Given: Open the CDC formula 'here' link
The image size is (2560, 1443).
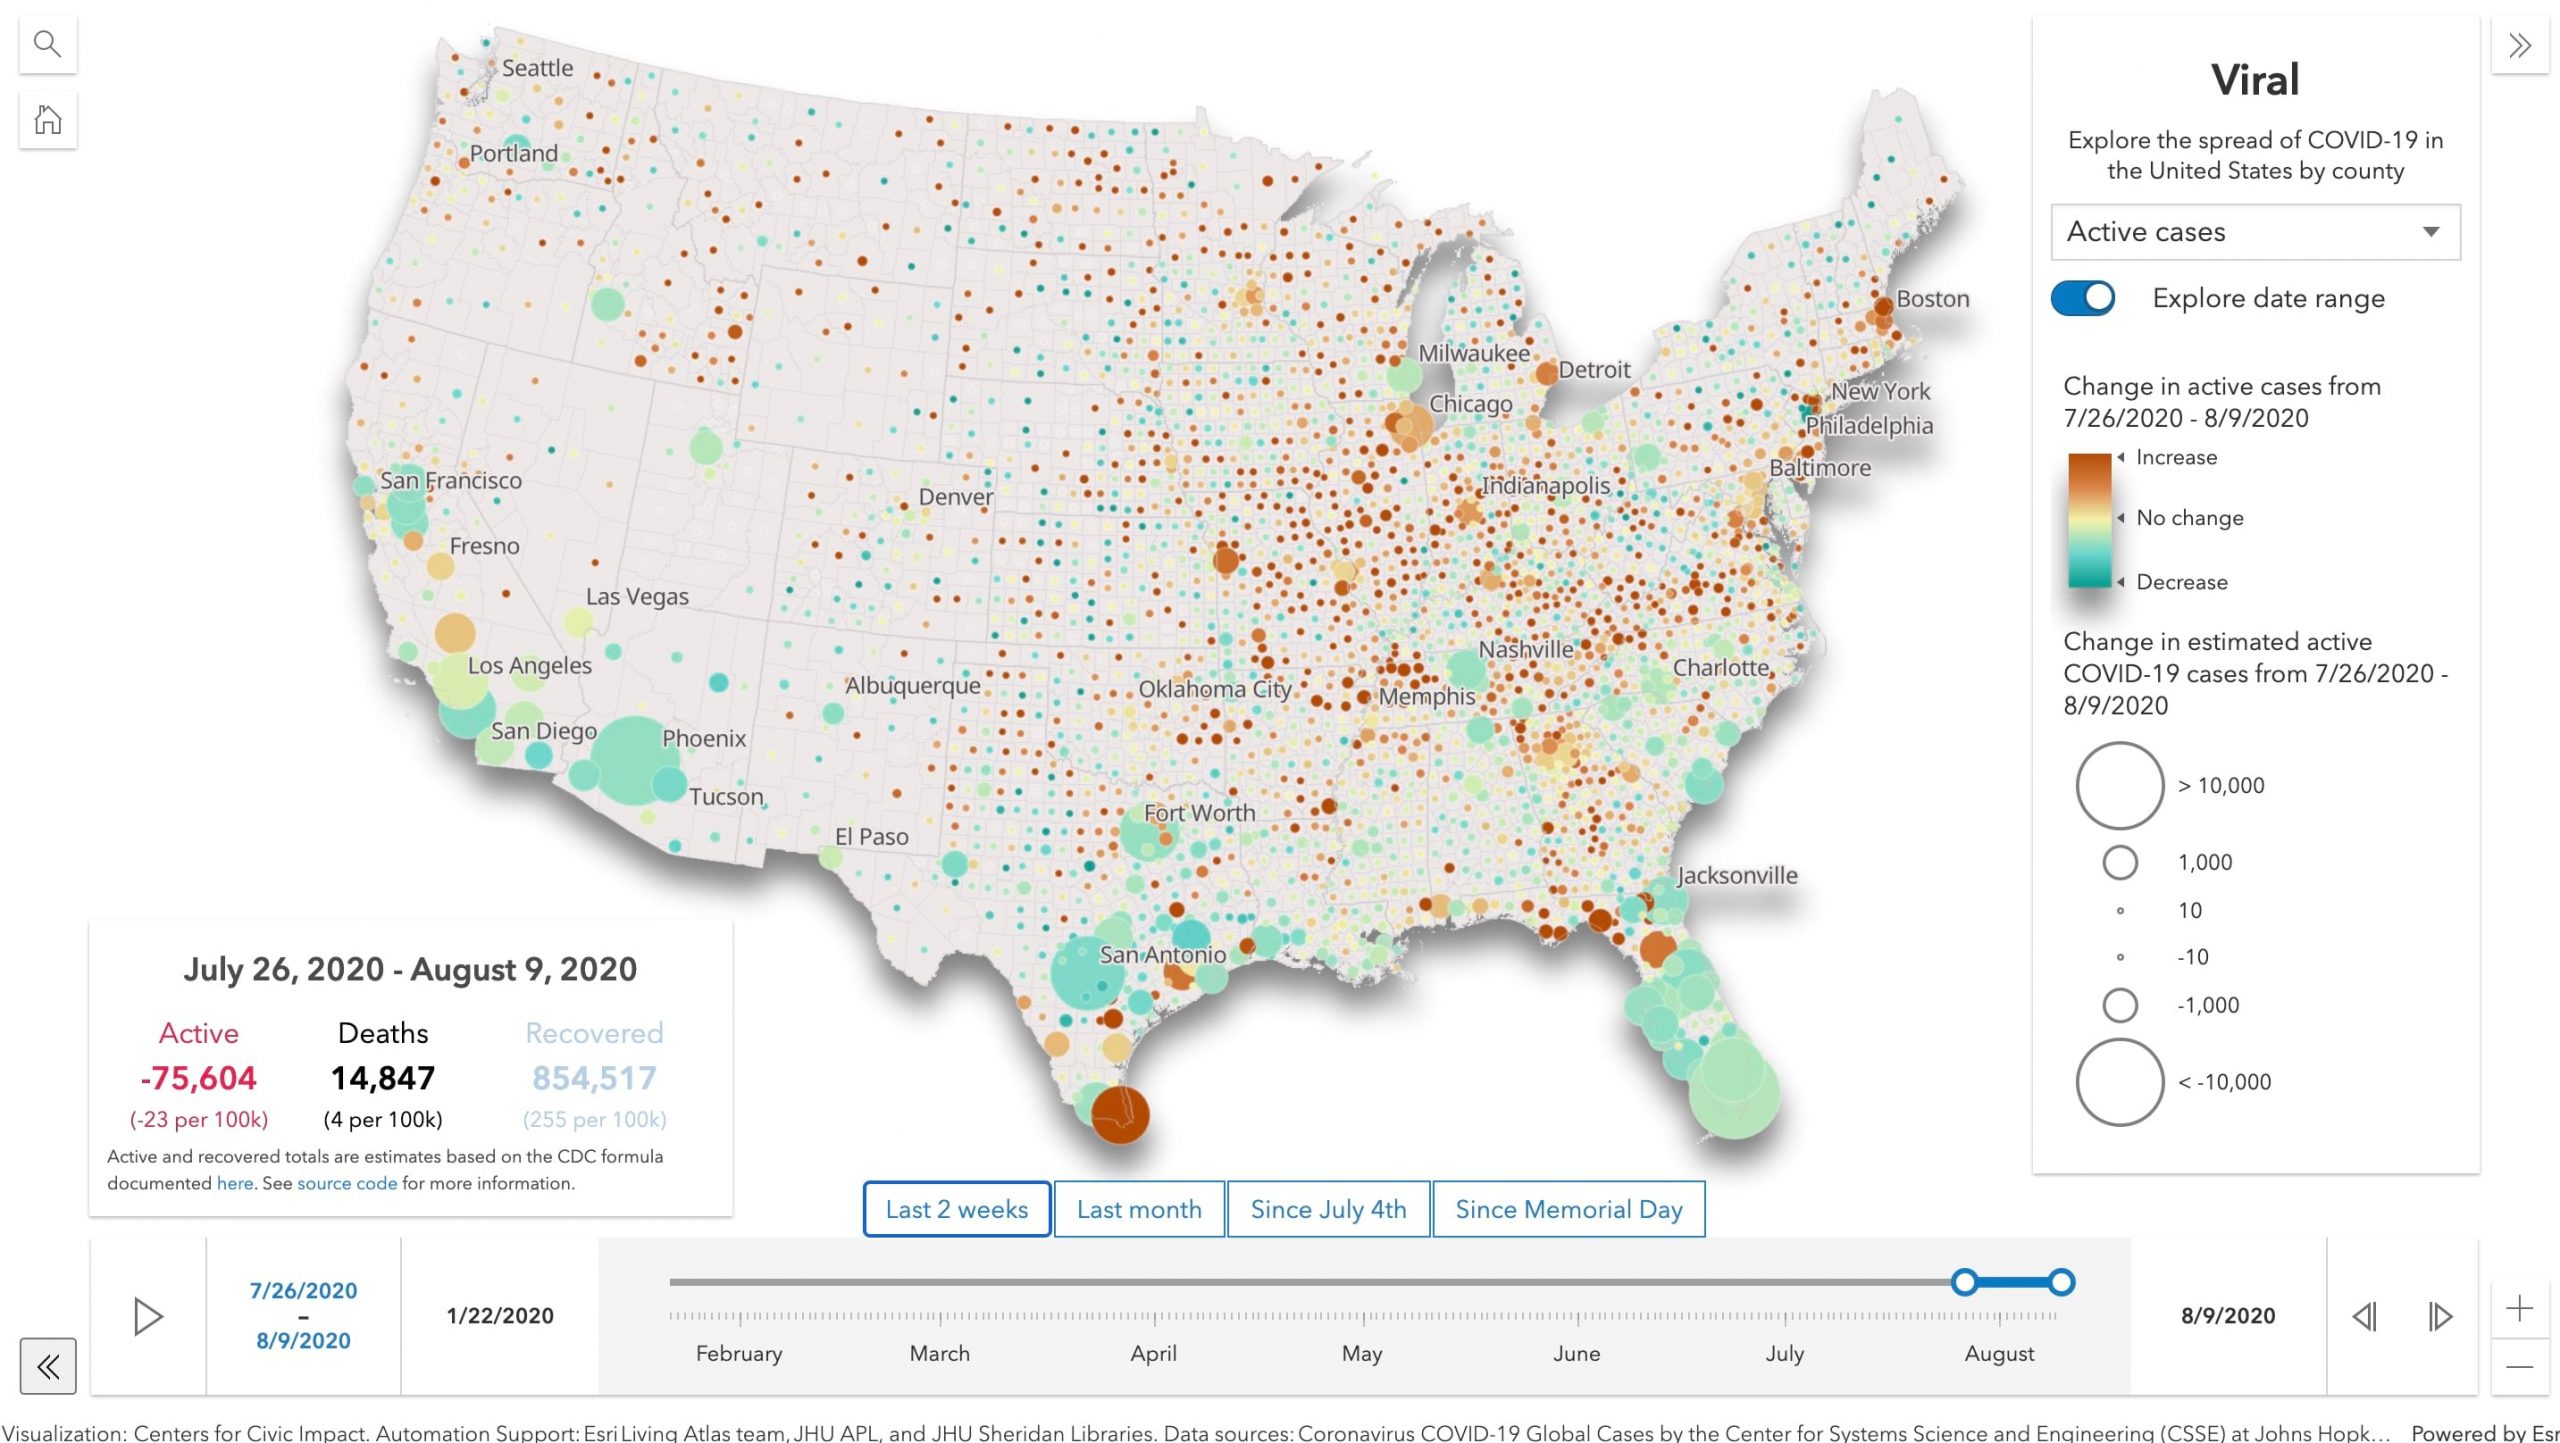Looking at the screenshot, I should click(235, 1183).
